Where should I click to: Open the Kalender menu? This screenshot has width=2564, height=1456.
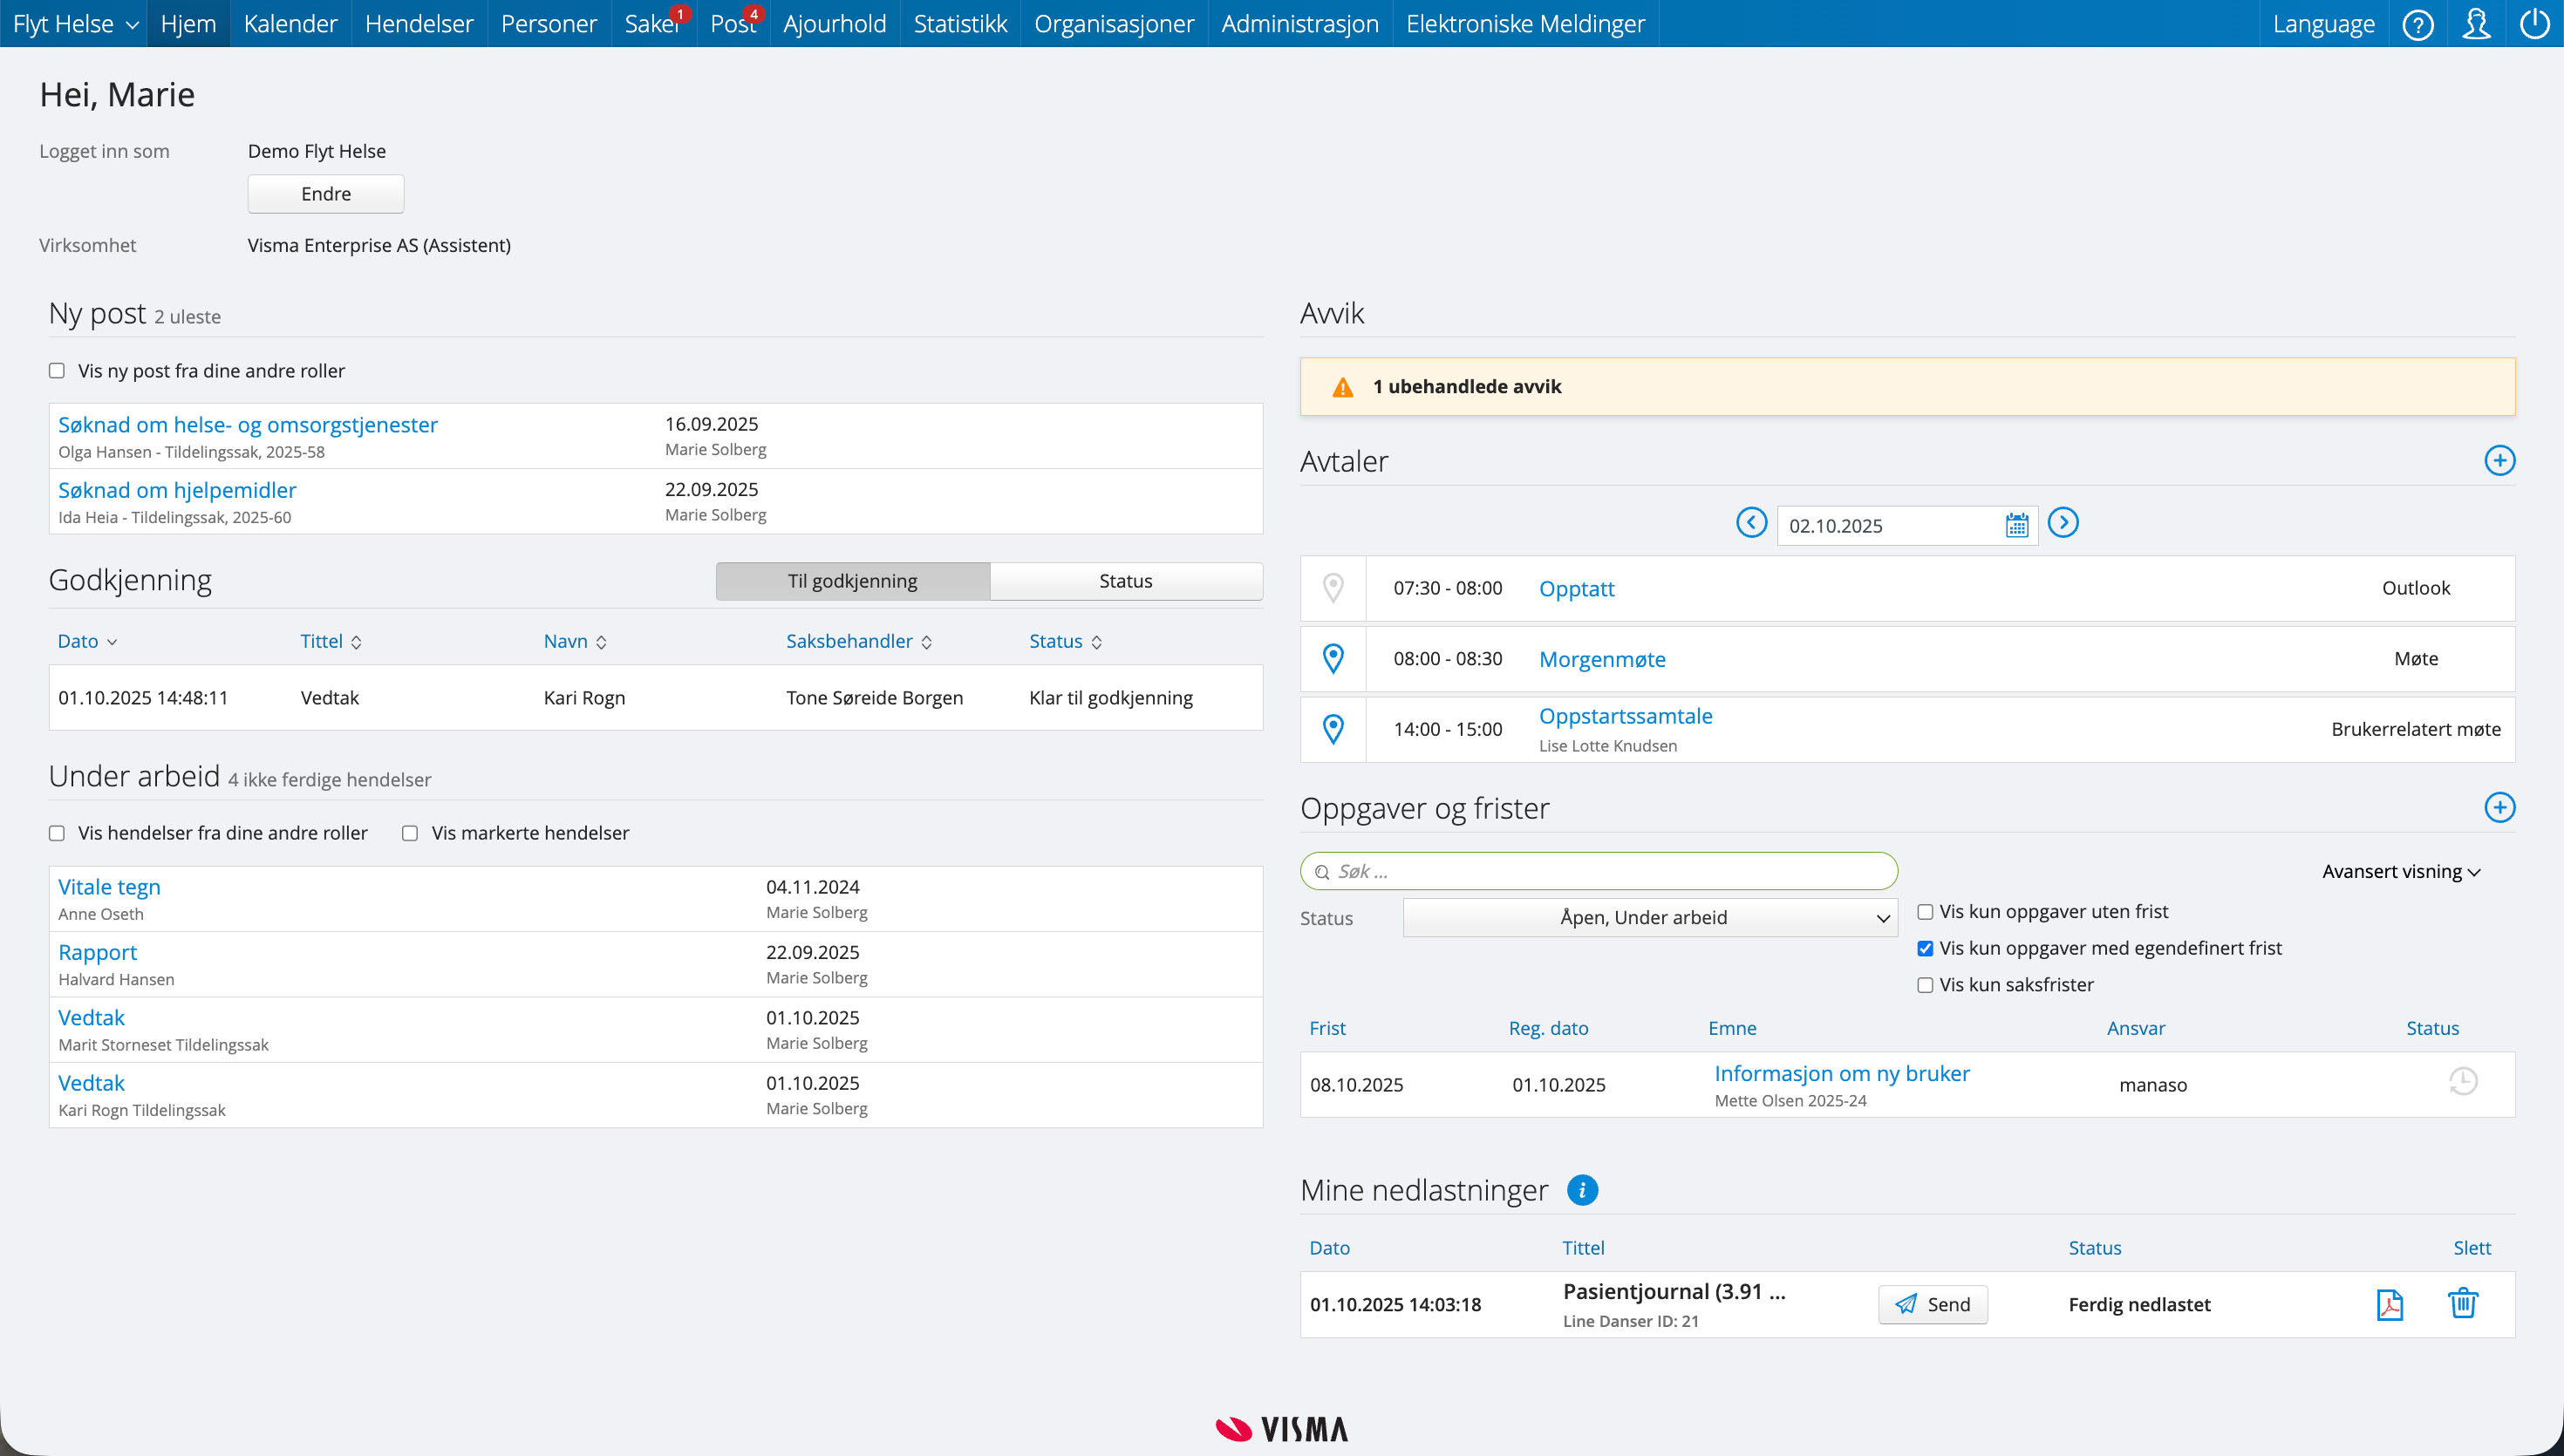(290, 24)
